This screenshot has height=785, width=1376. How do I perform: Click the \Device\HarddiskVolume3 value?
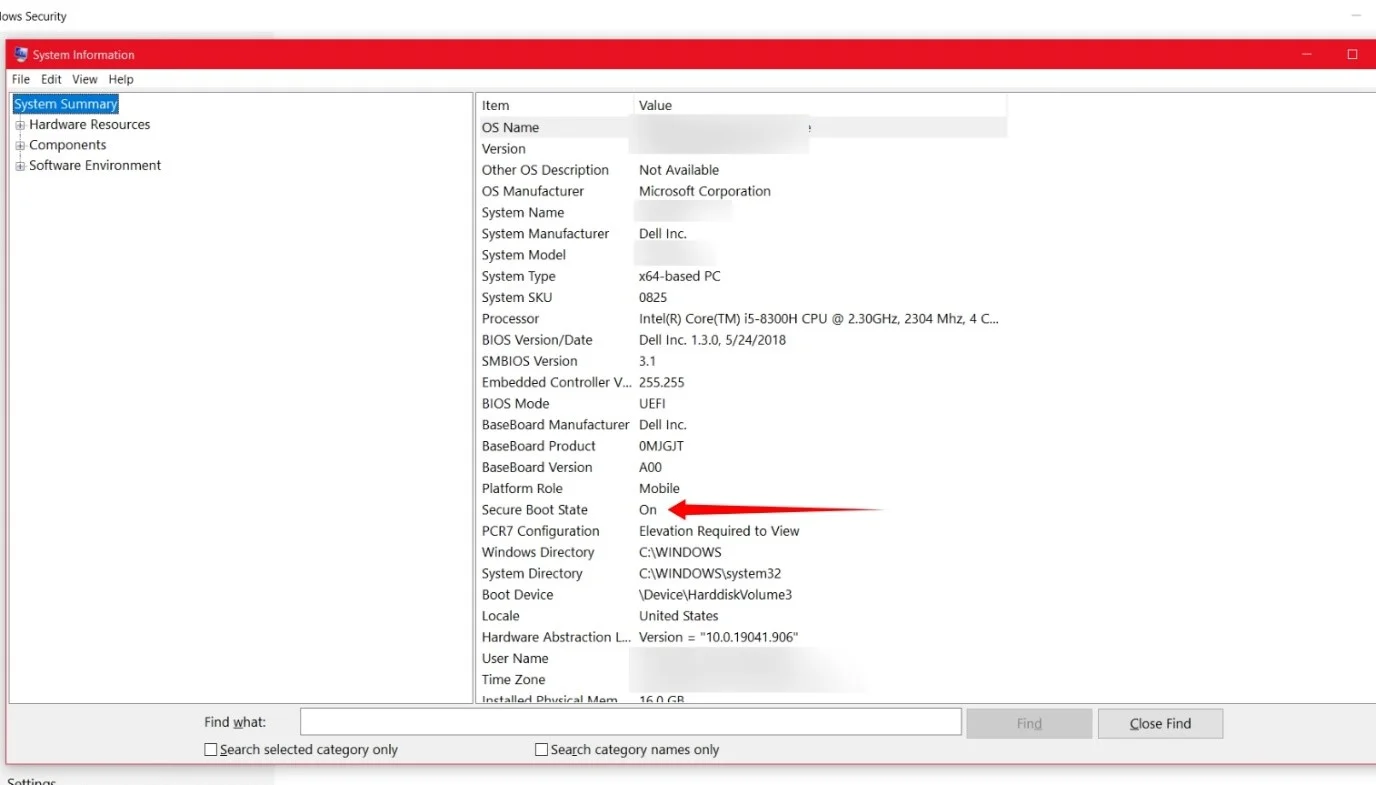[716, 595]
